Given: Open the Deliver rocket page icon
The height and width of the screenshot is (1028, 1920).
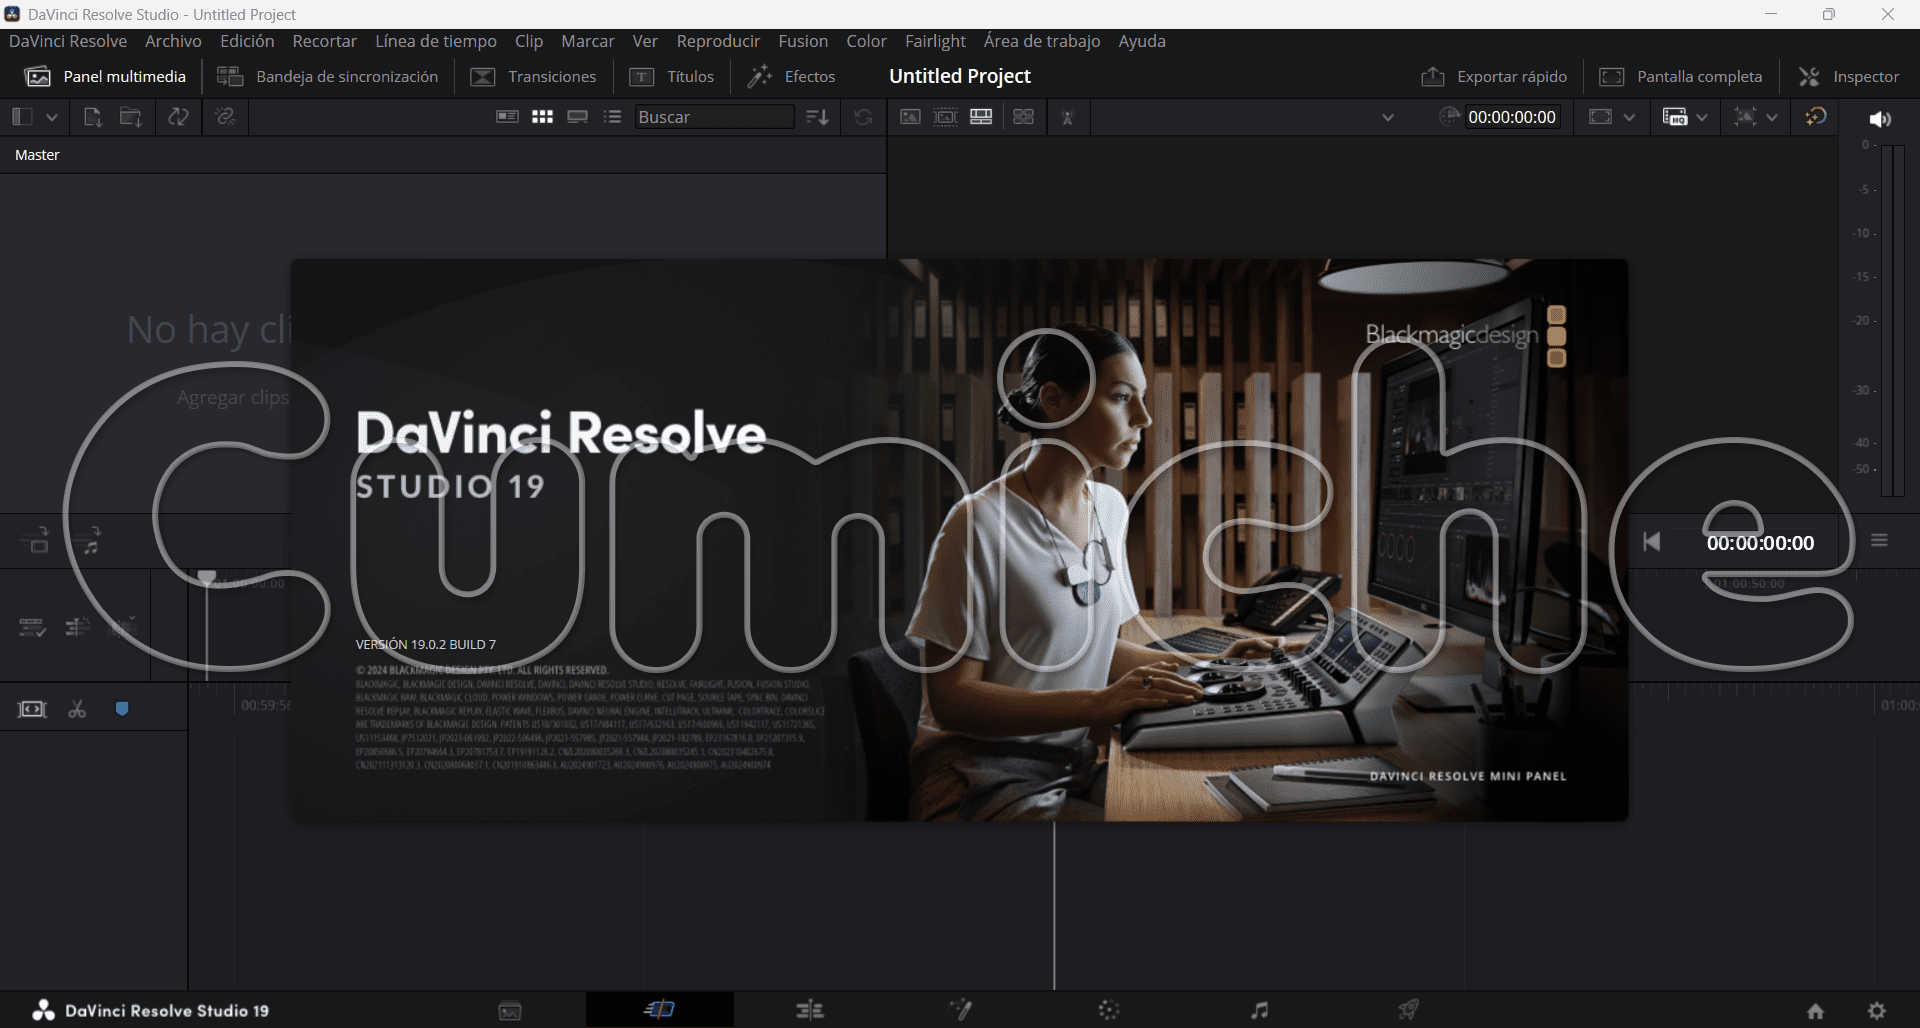Looking at the screenshot, I should tap(1408, 1010).
